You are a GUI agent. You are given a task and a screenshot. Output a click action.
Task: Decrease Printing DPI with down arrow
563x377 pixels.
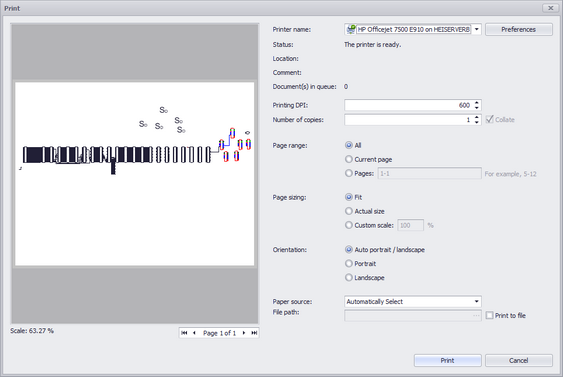click(x=476, y=108)
